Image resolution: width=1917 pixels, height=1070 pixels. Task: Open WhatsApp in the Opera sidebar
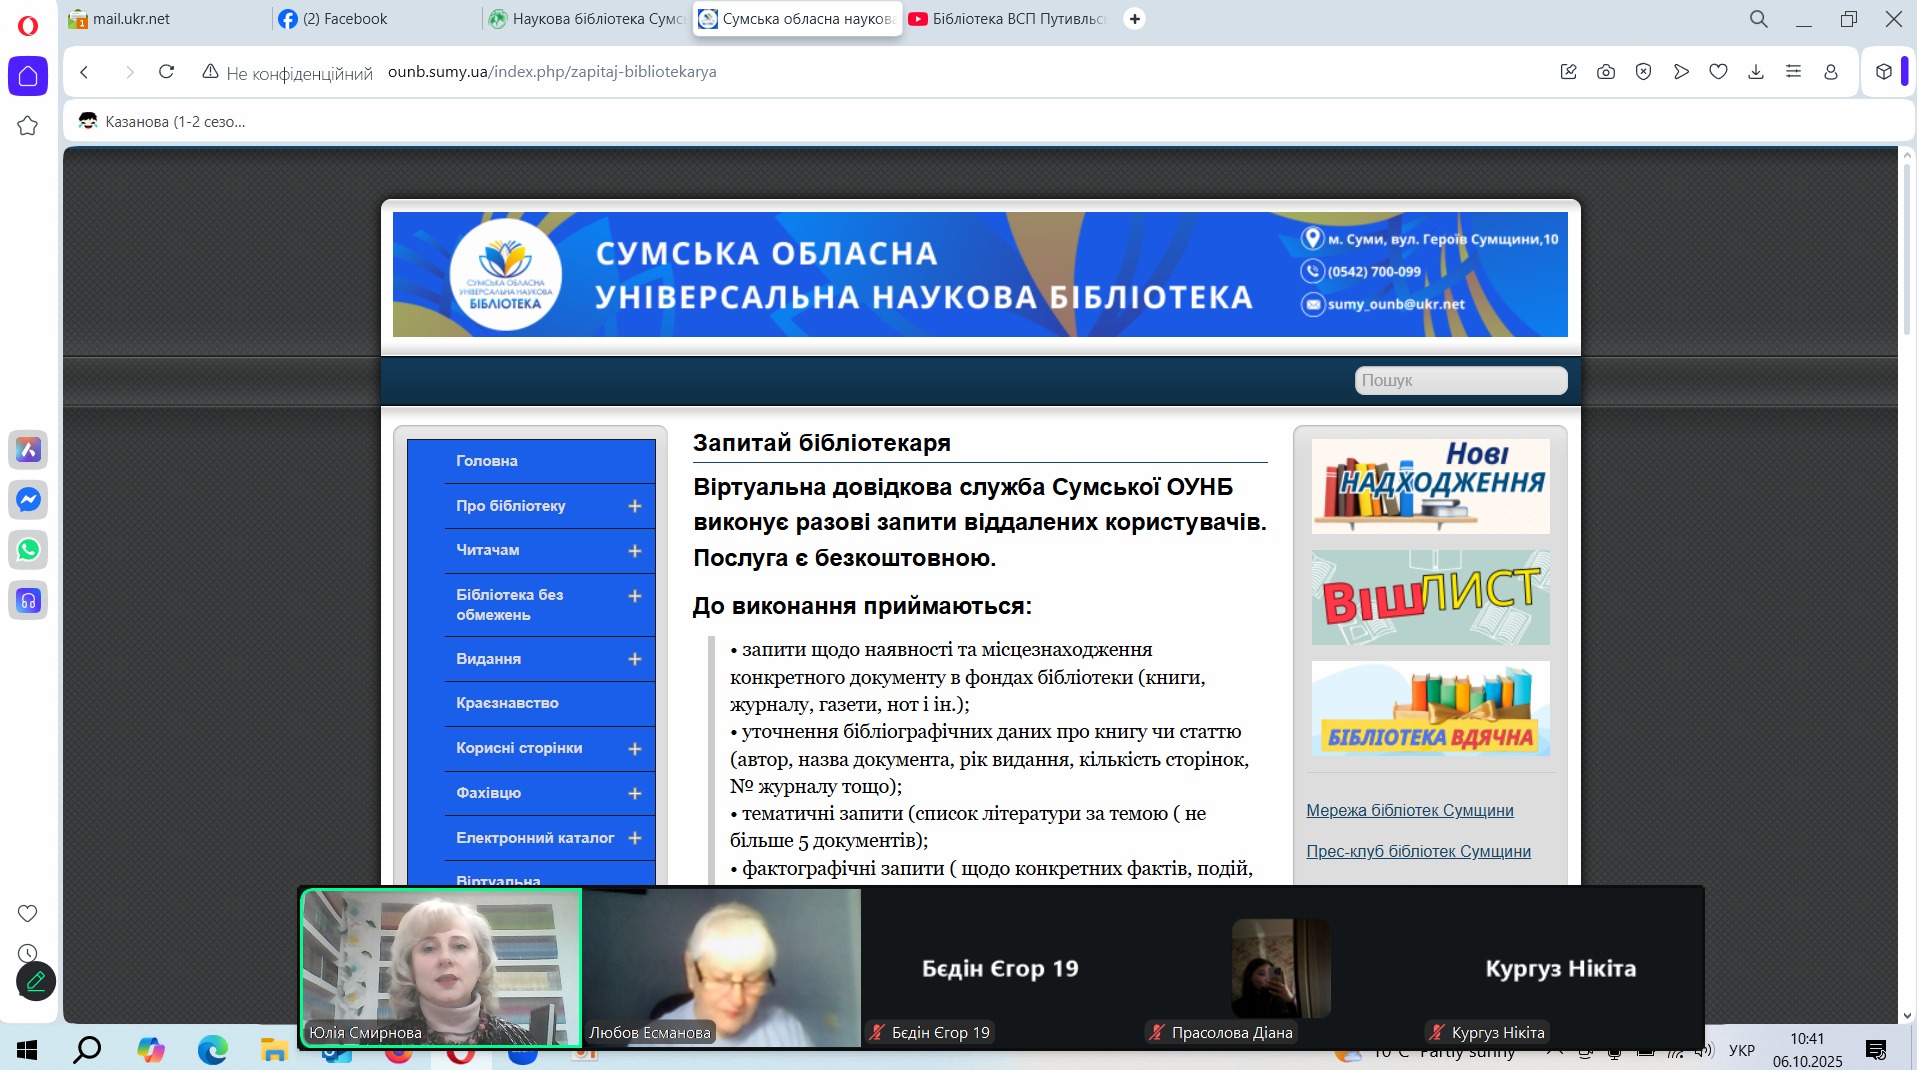28,549
